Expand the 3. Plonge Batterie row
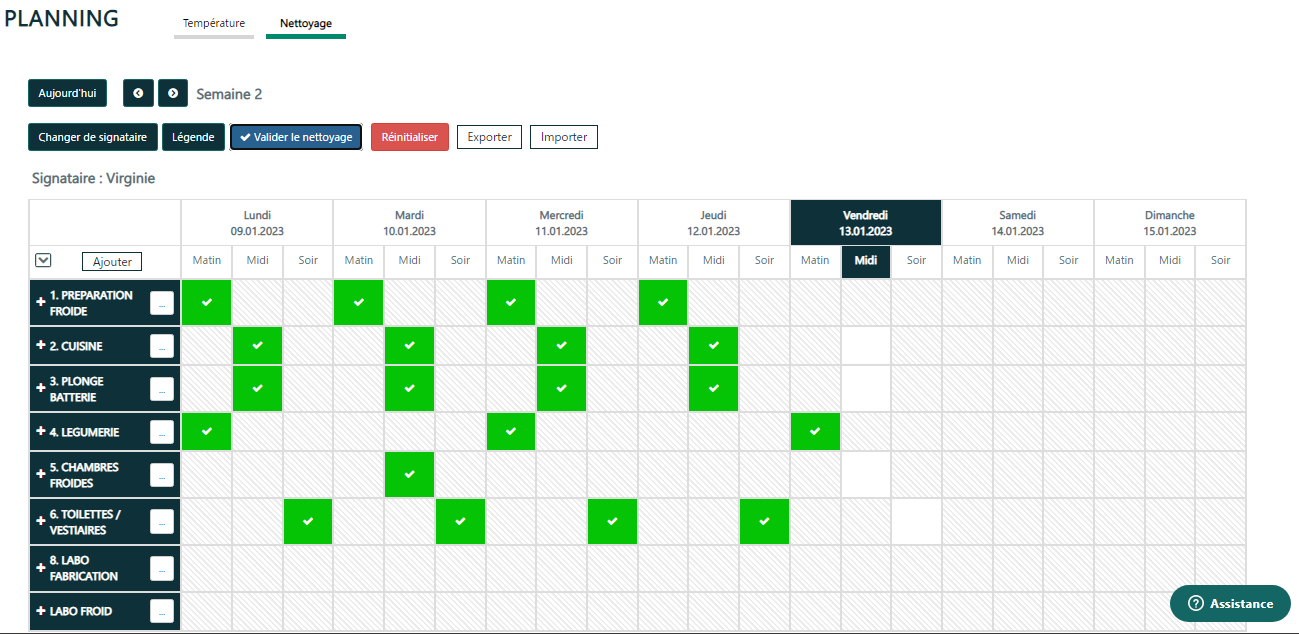The image size is (1299, 634). [41, 389]
